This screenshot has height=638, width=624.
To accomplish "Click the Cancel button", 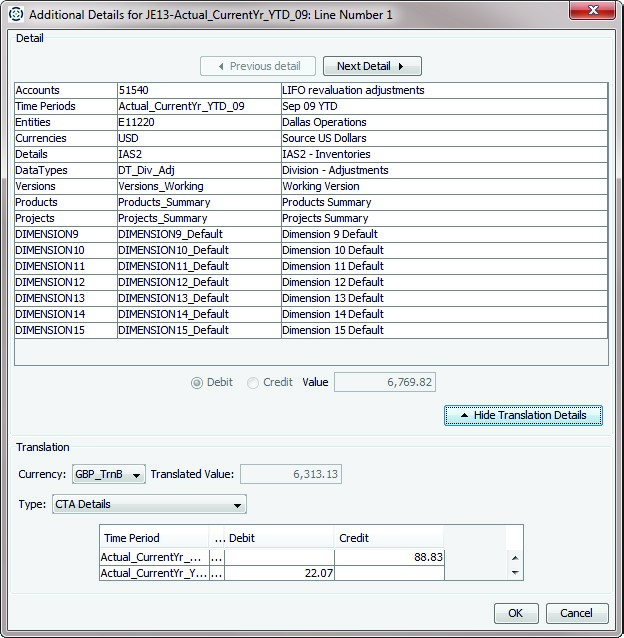I will point(576,613).
